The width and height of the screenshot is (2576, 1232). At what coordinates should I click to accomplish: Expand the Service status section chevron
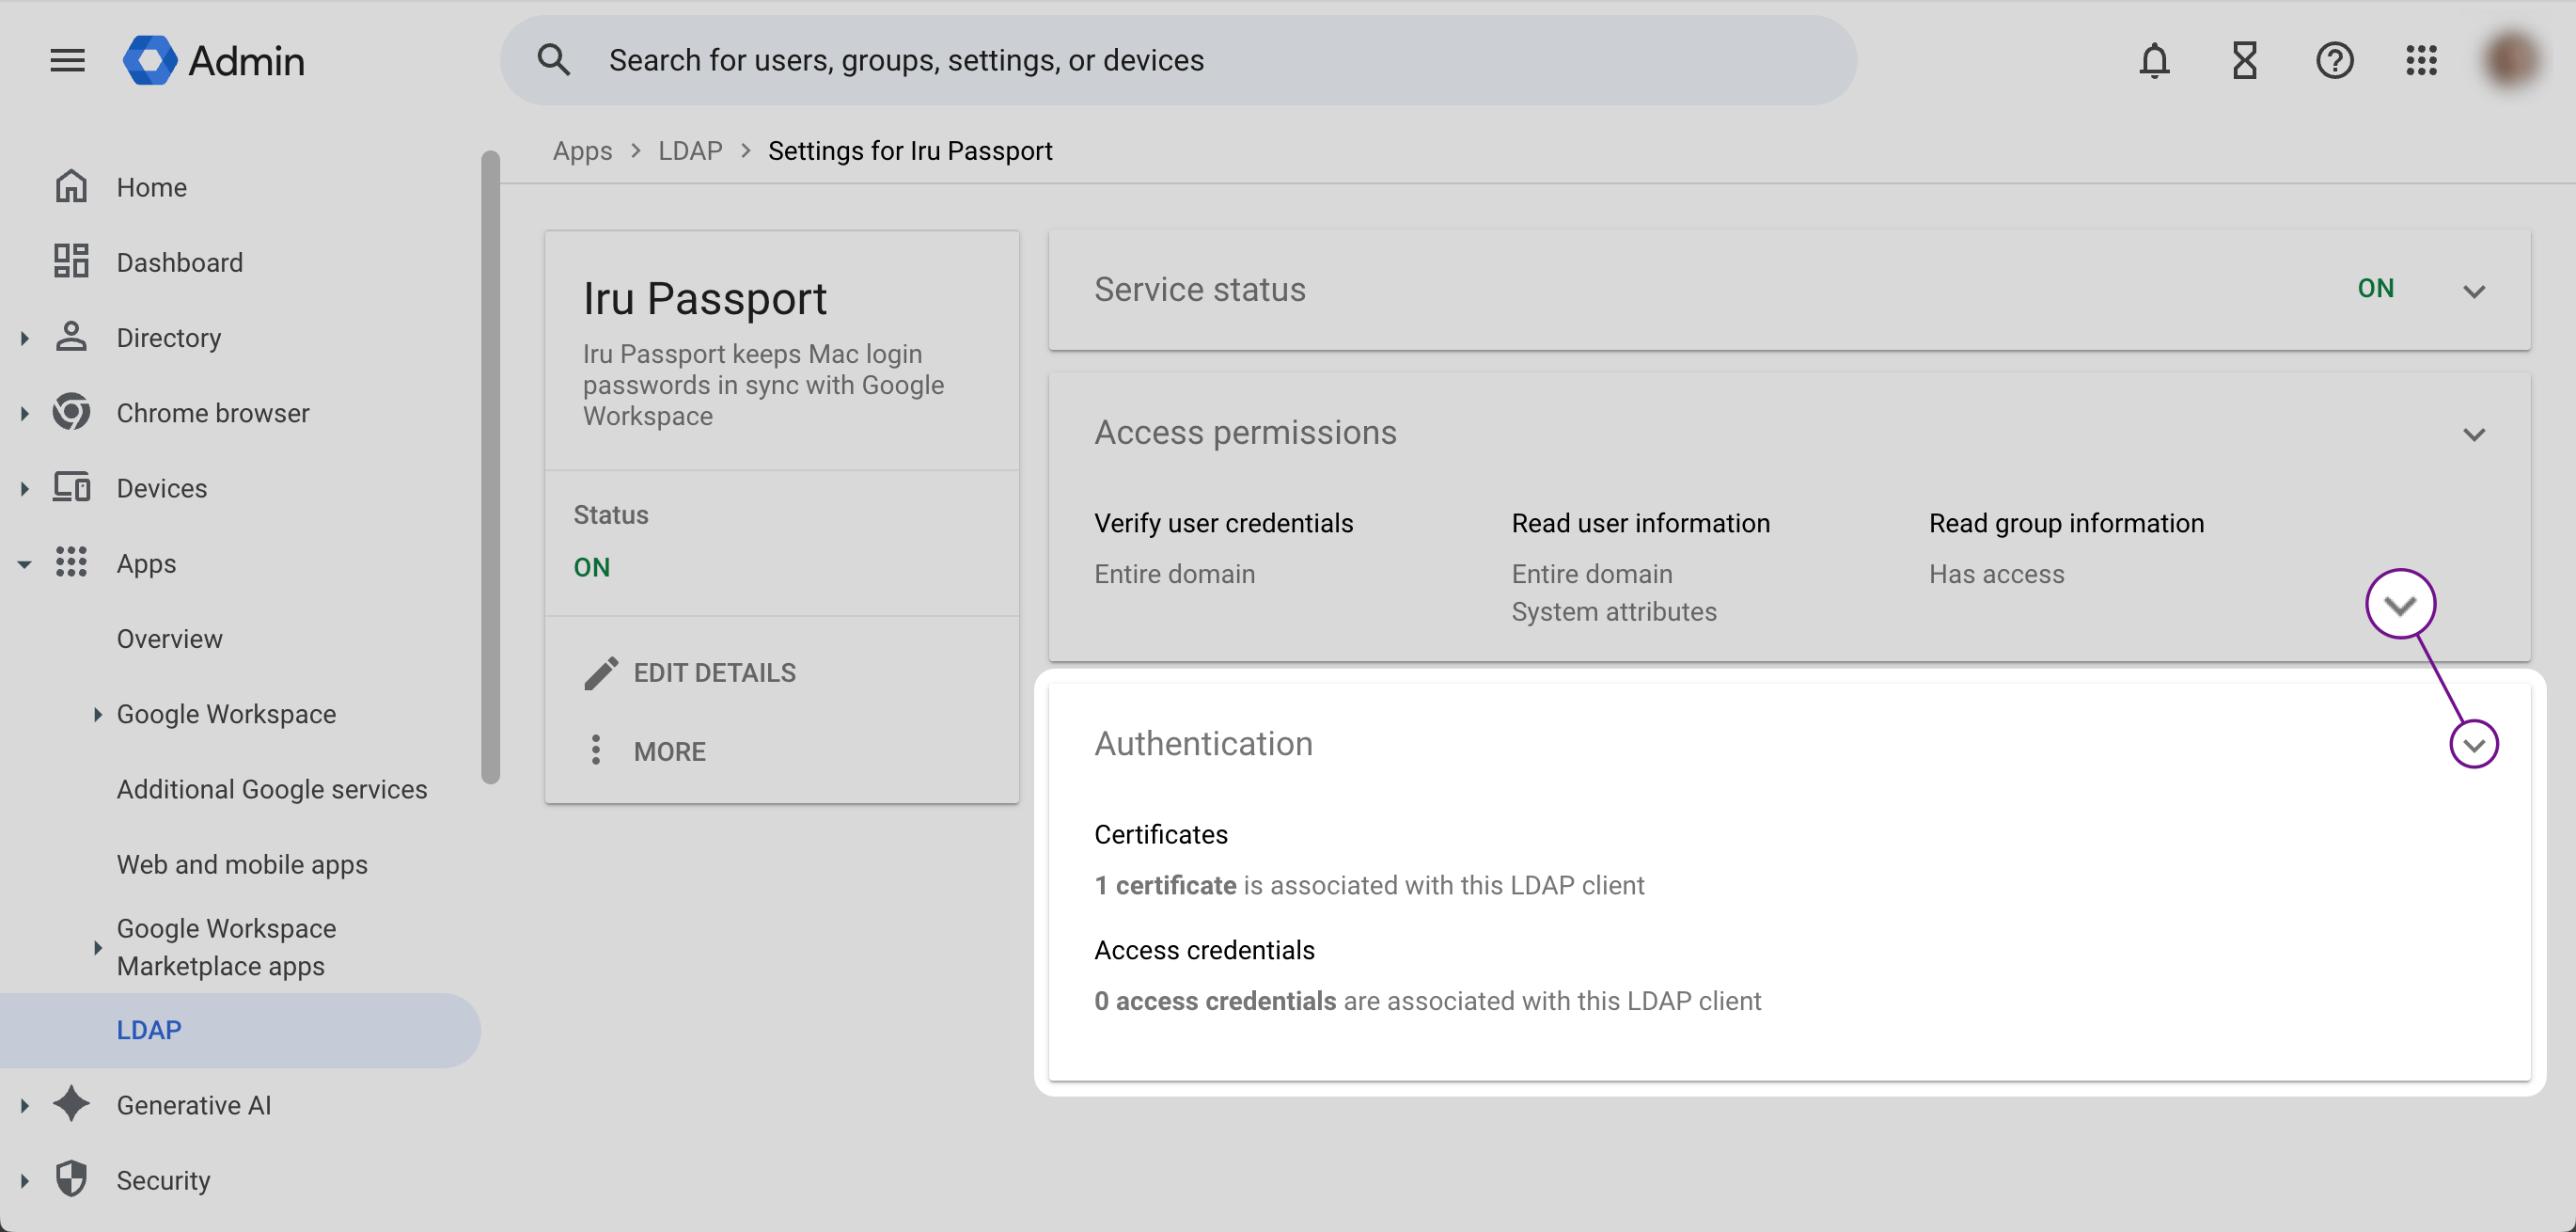(x=2474, y=291)
